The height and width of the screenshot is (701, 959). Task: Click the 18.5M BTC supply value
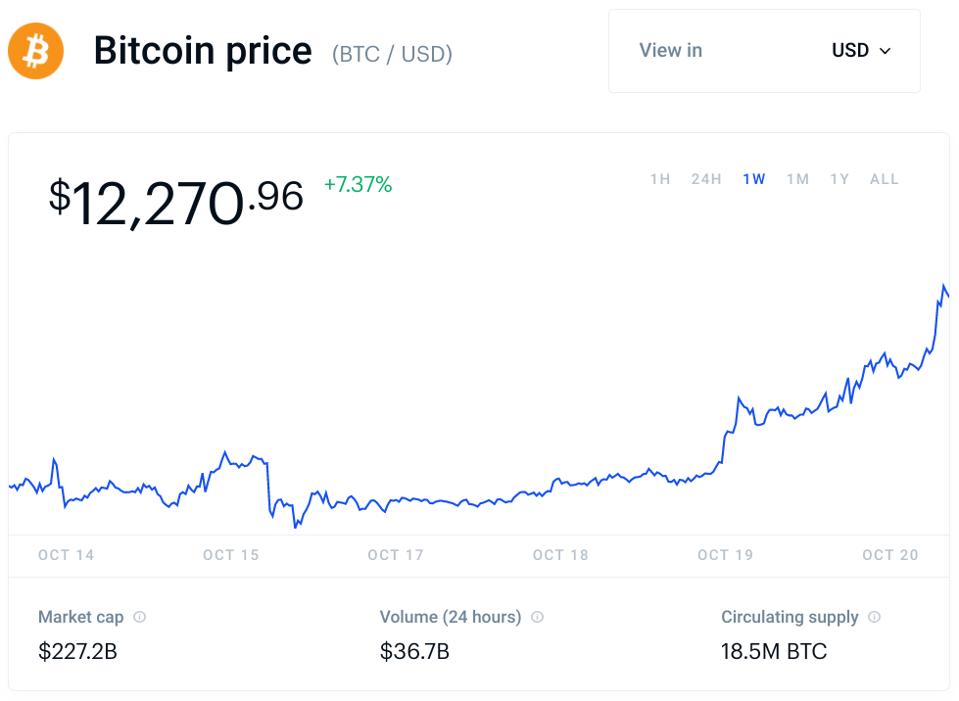tap(773, 650)
